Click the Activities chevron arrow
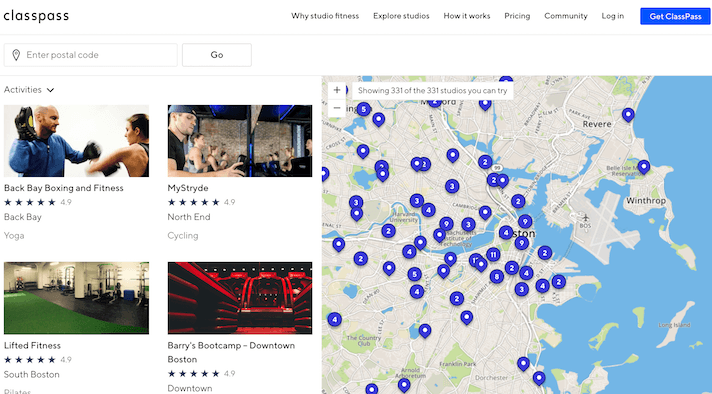 click(x=50, y=90)
